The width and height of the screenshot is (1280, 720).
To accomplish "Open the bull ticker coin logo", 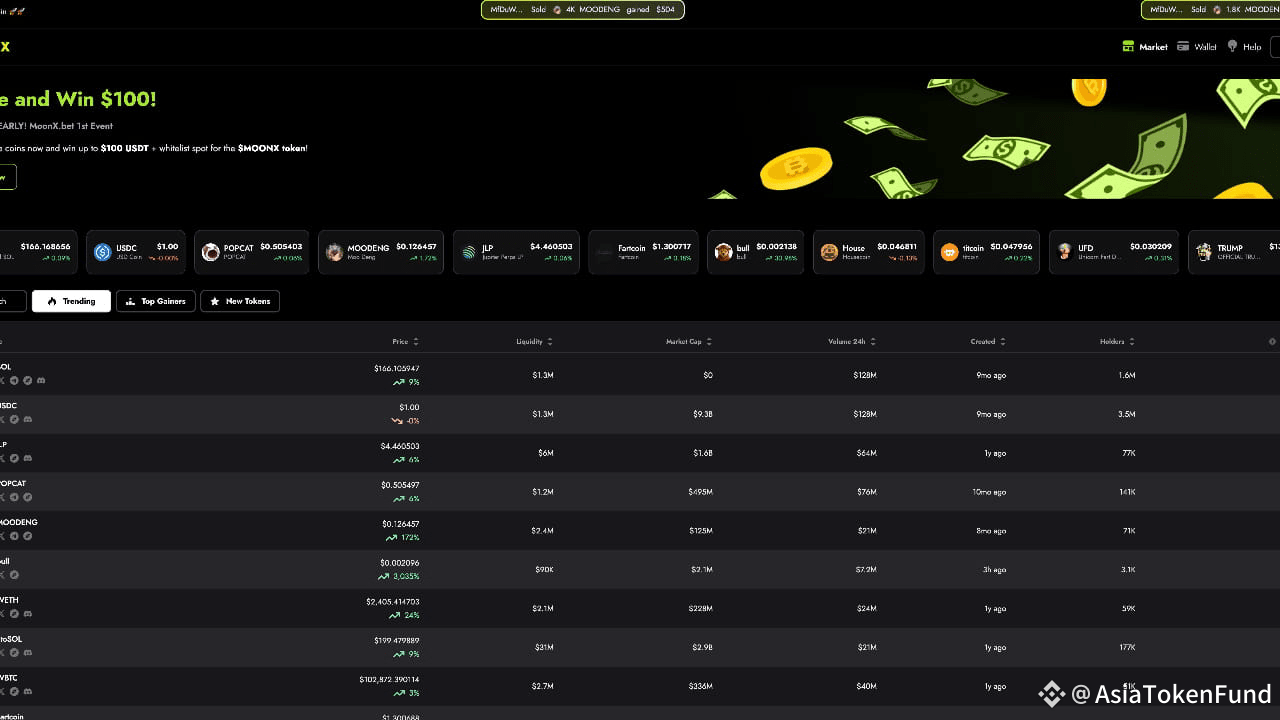I will [723, 252].
